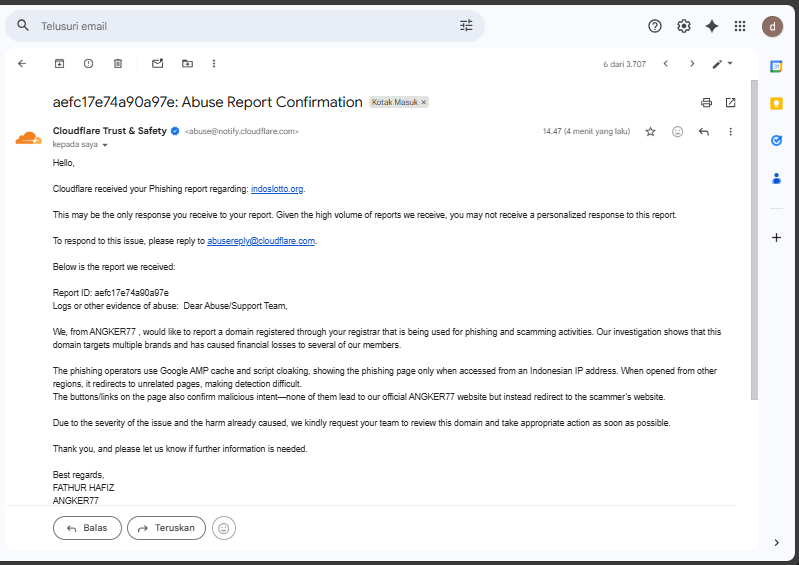Click the 'Report ID: aefc17e74a90a97e' line
Viewport: 799px width, 565px height.
pos(111,293)
